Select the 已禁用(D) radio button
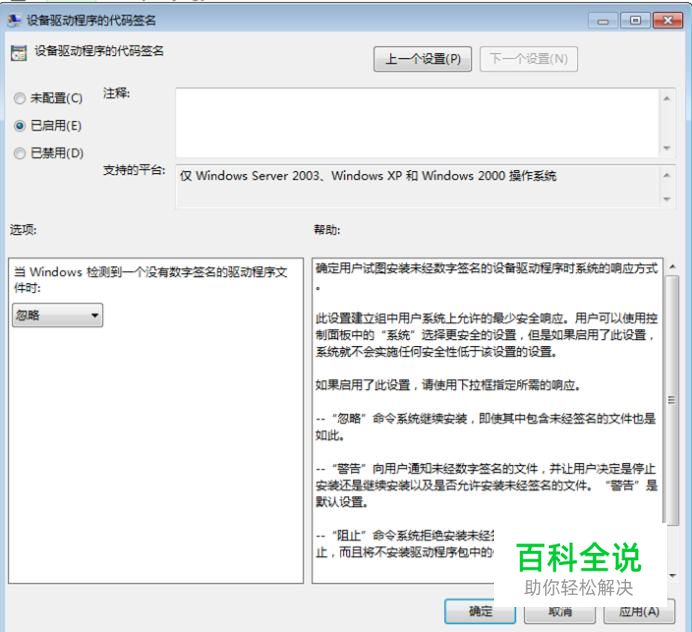 (19, 153)
